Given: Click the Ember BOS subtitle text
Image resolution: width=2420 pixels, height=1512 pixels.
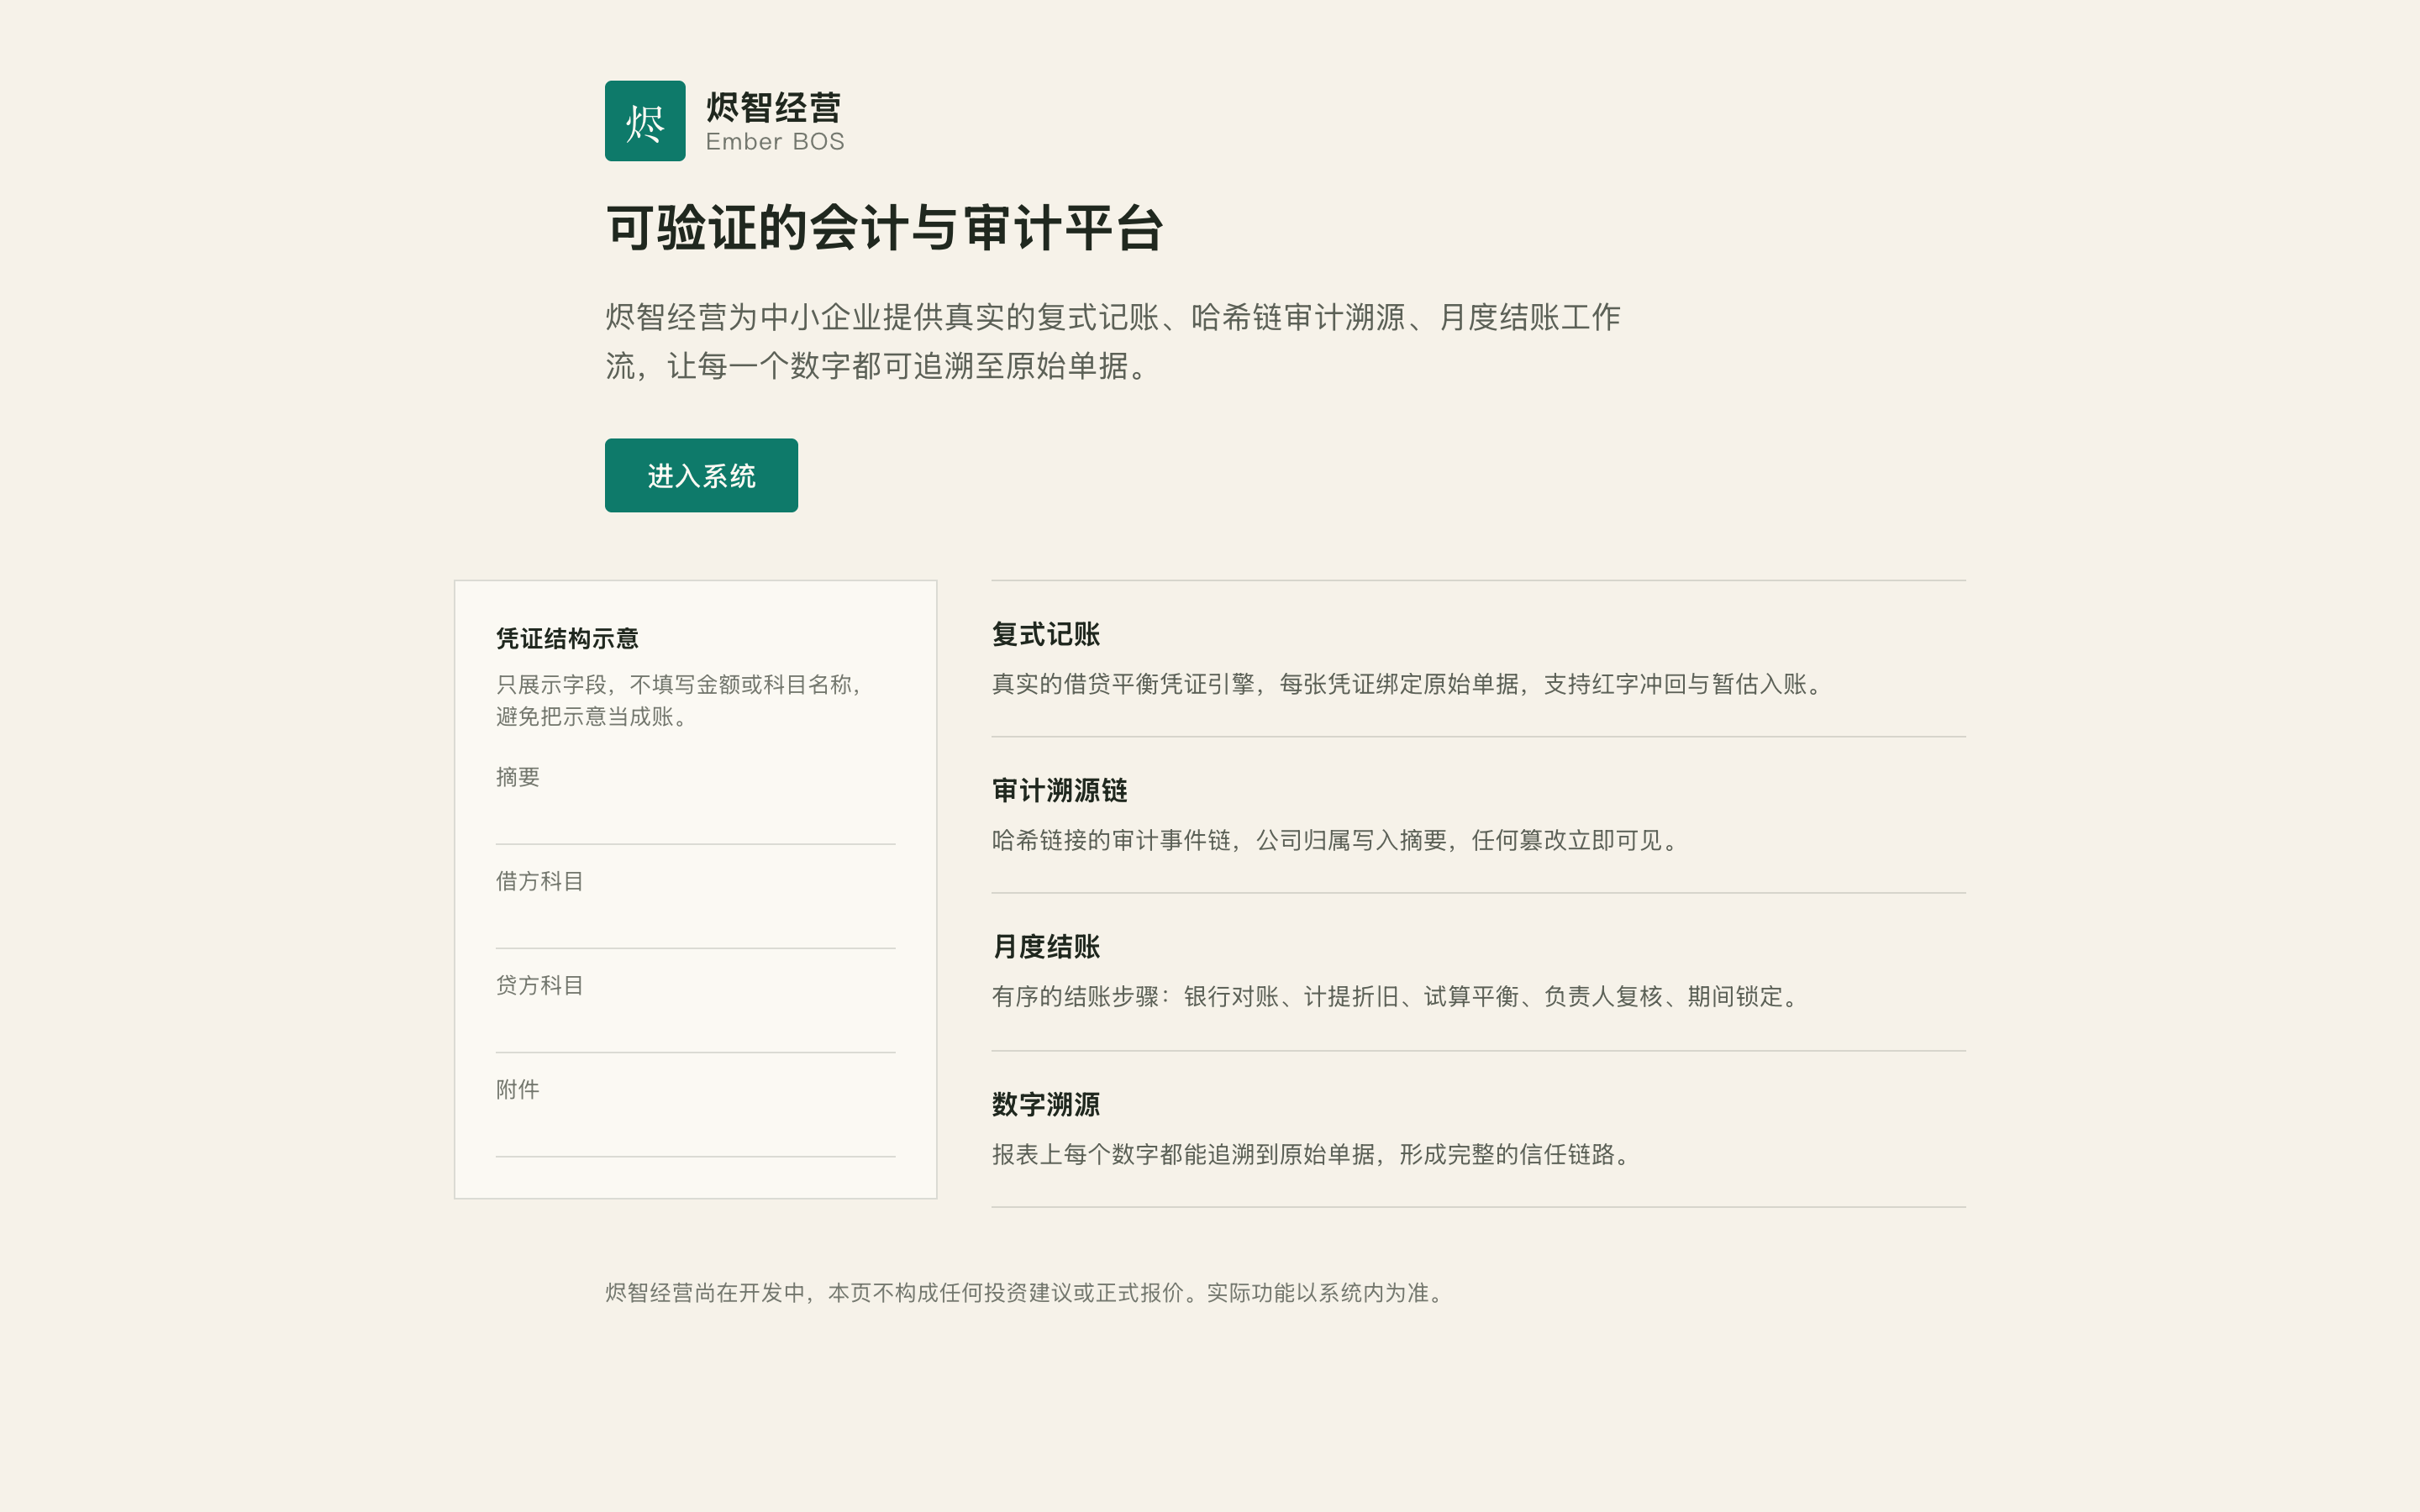Looking at the screenshot, I should (775, 142).
